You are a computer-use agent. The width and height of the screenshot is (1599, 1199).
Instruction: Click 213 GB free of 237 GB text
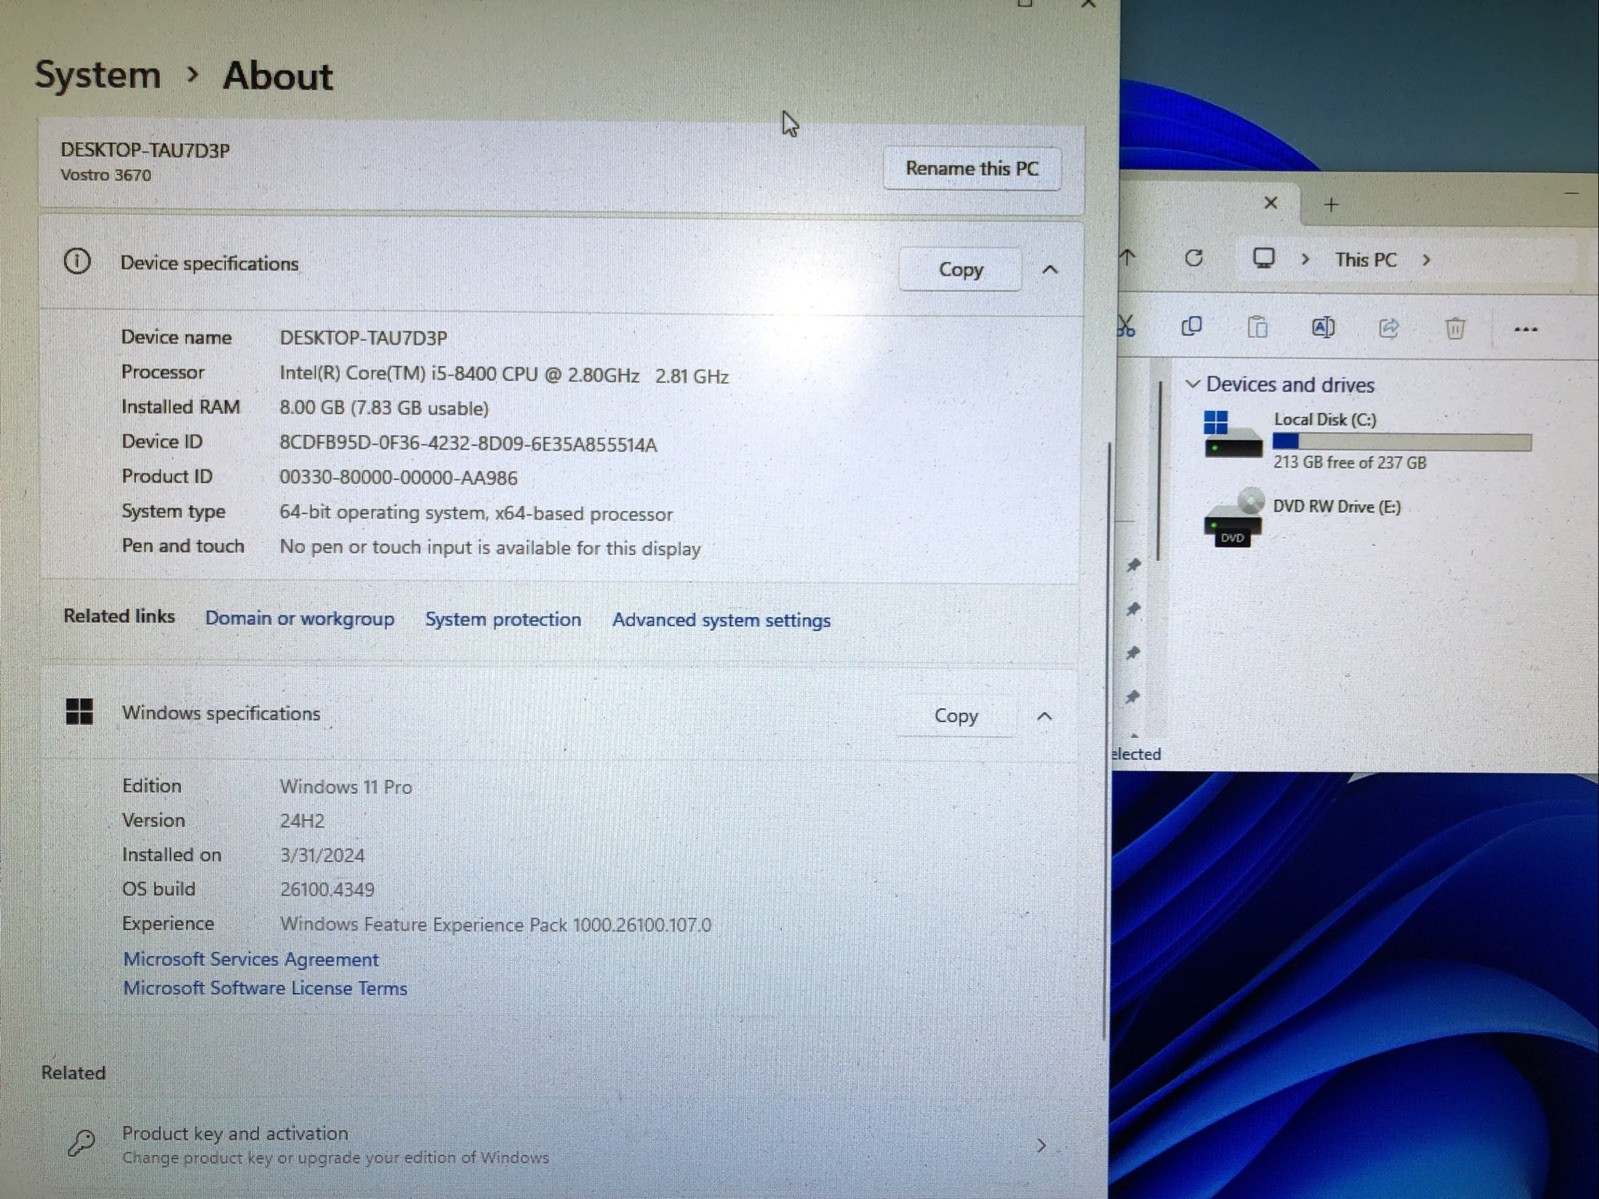point(1350,462)
